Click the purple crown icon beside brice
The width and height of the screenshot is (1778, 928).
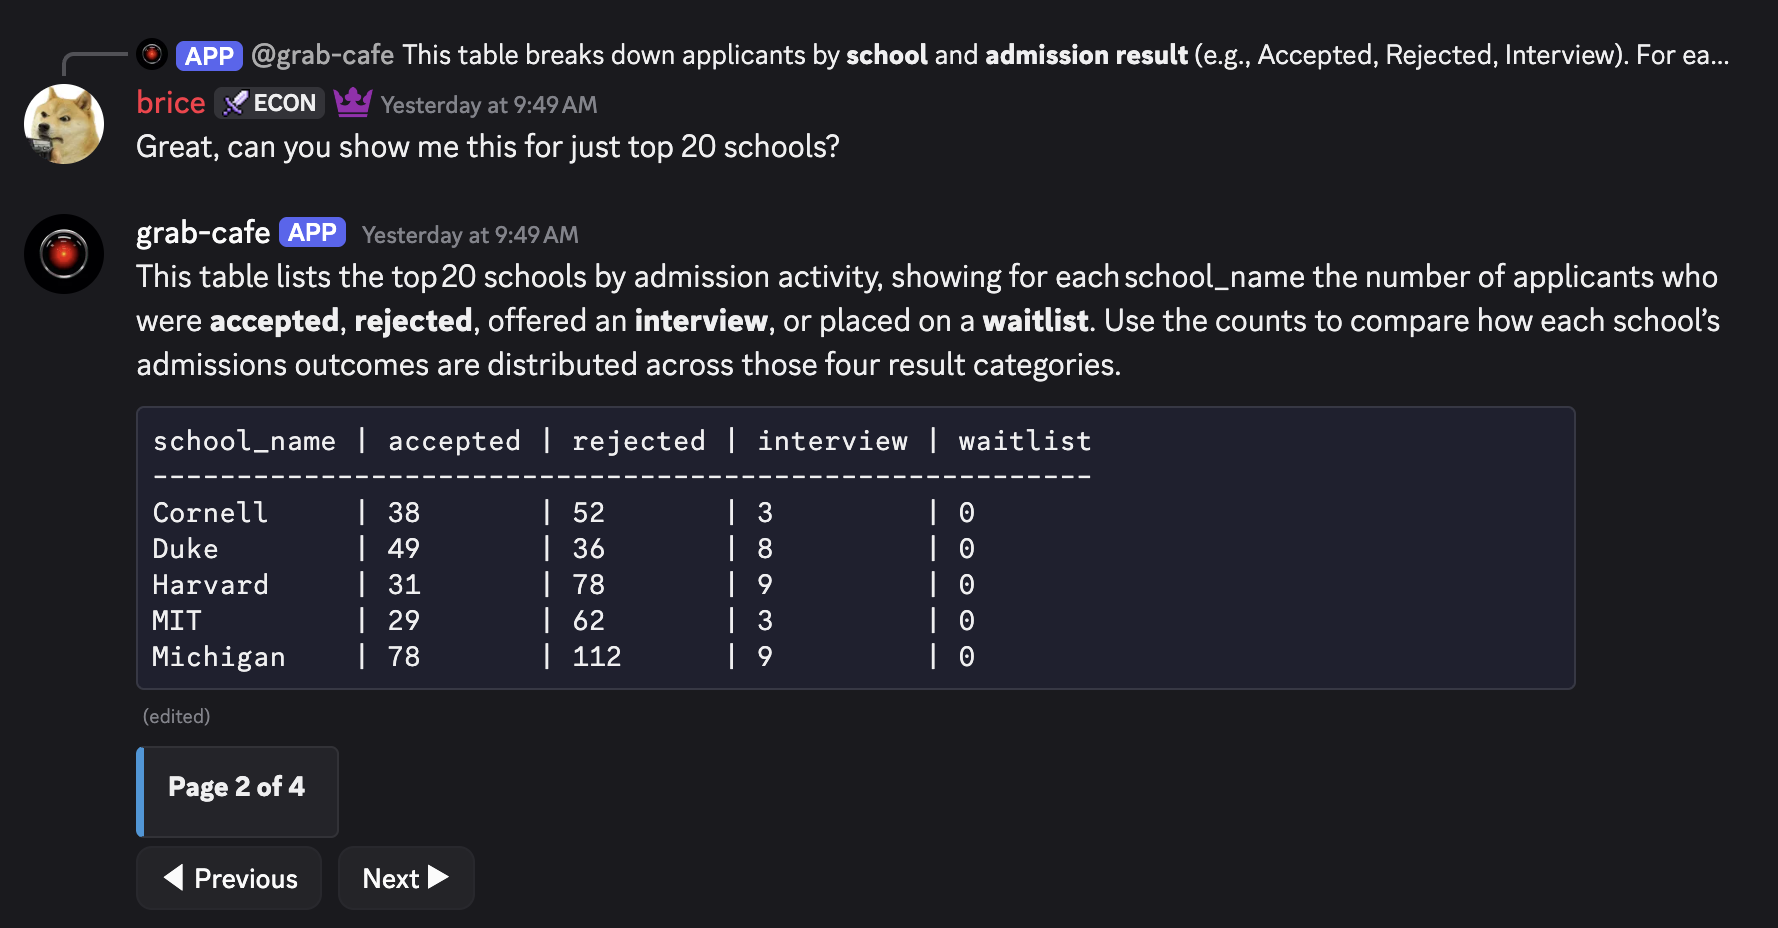coord(352,103)
